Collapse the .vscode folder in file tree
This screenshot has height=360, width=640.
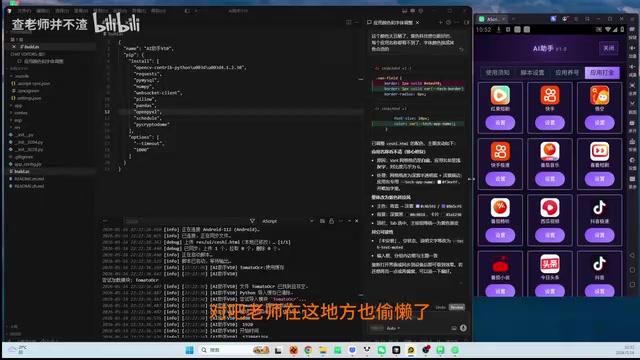[20, 76]
